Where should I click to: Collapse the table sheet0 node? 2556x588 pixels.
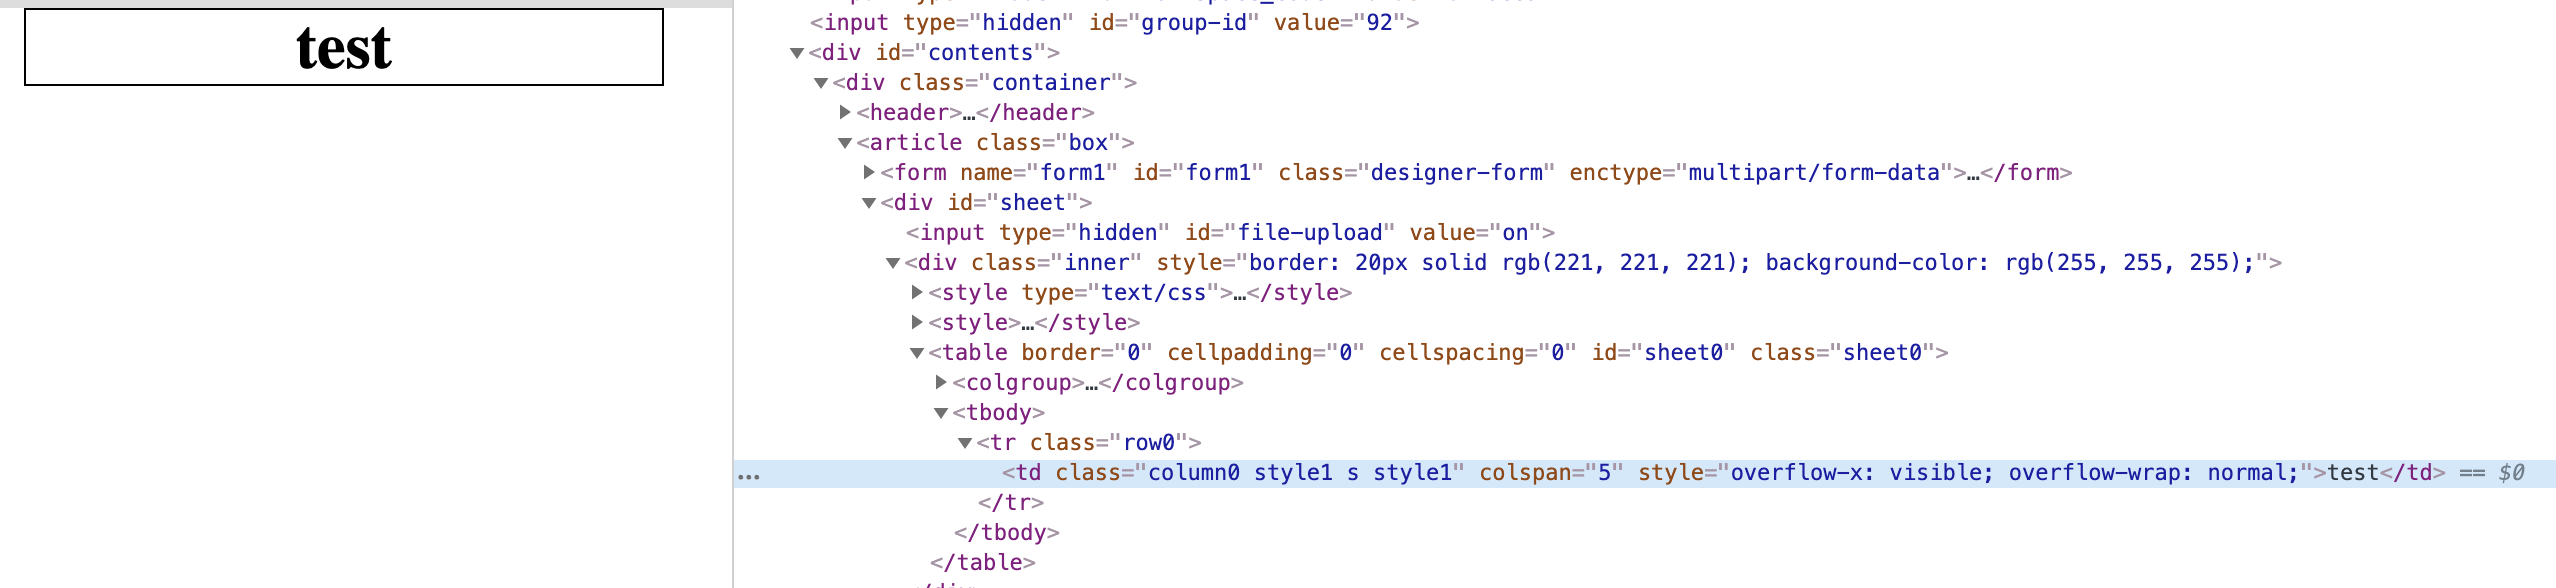pyautogui.click(x=917, y=353)
